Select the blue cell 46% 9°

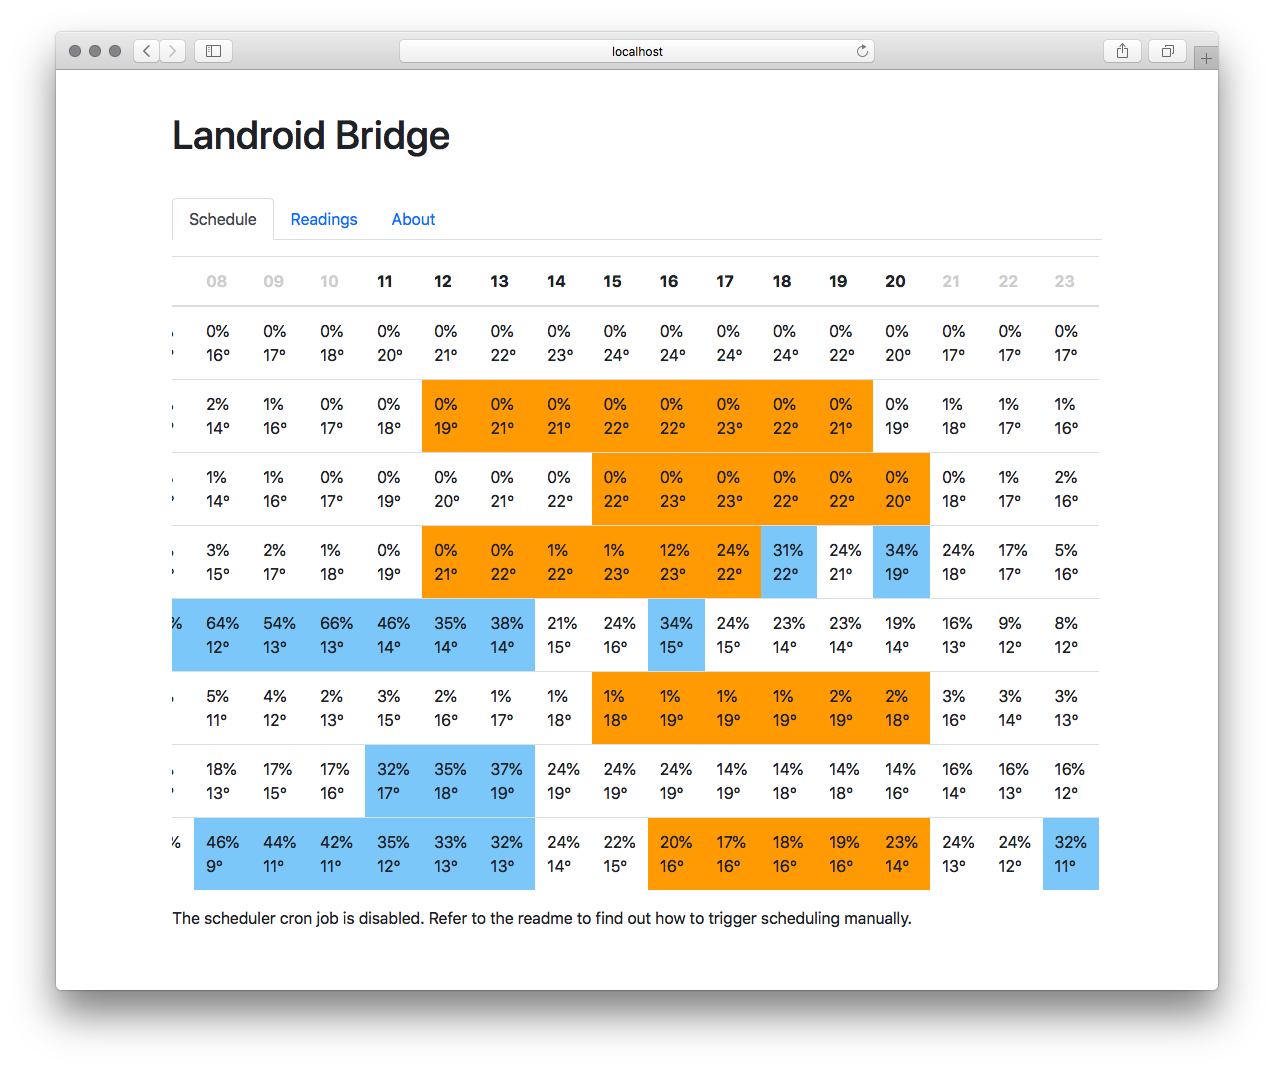pyautogui.click(x=222, y=854)
